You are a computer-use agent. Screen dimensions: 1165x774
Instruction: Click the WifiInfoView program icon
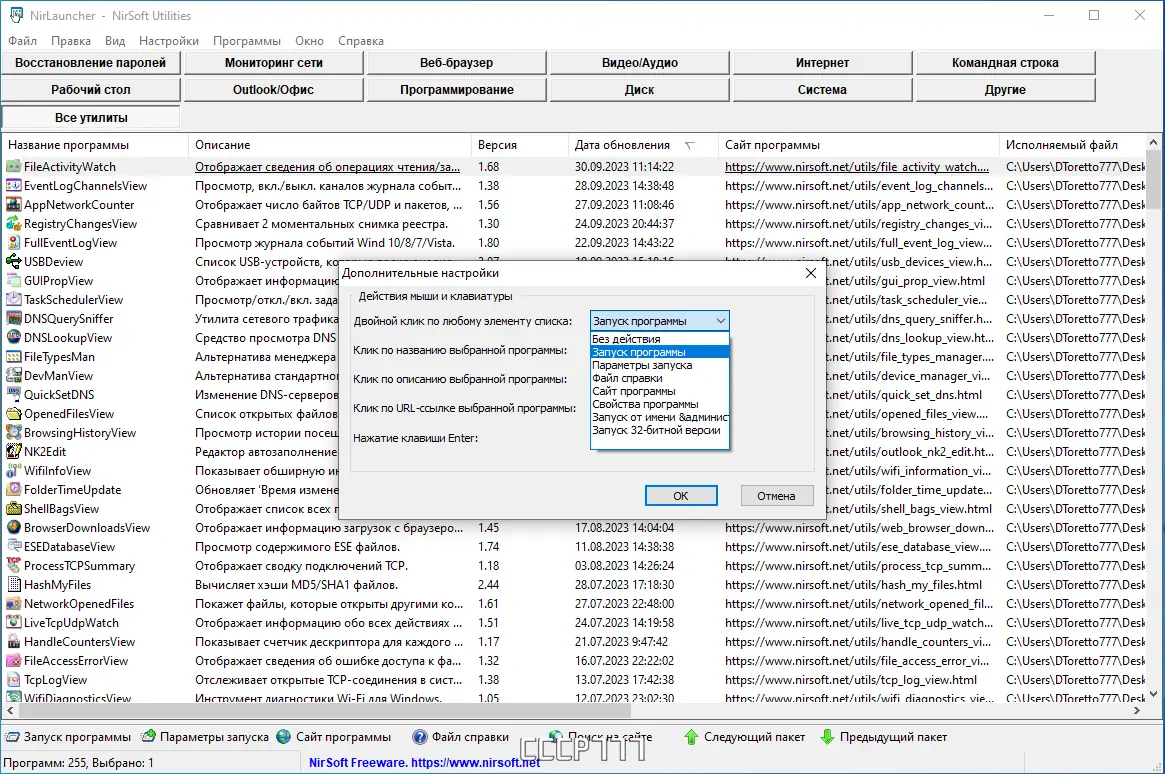(13, 471)
